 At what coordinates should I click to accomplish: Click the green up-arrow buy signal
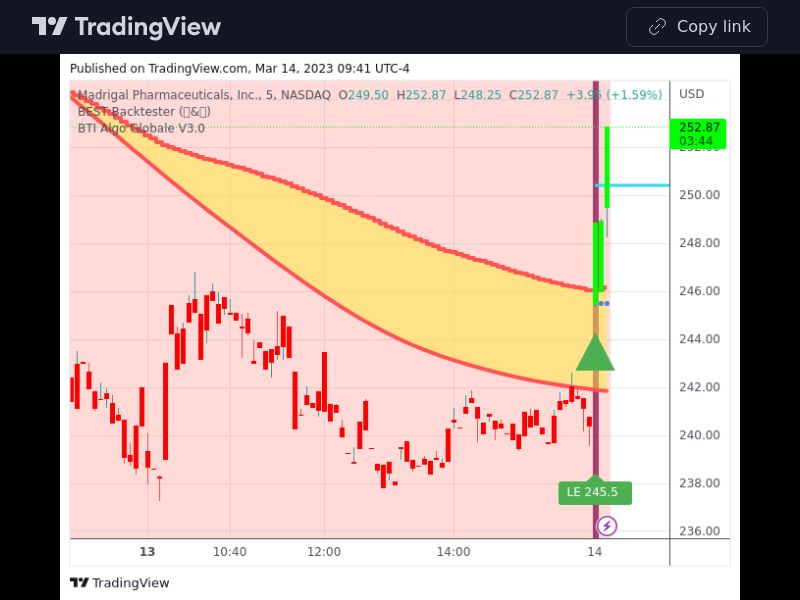pyautogui.click(x=595, y=352)
